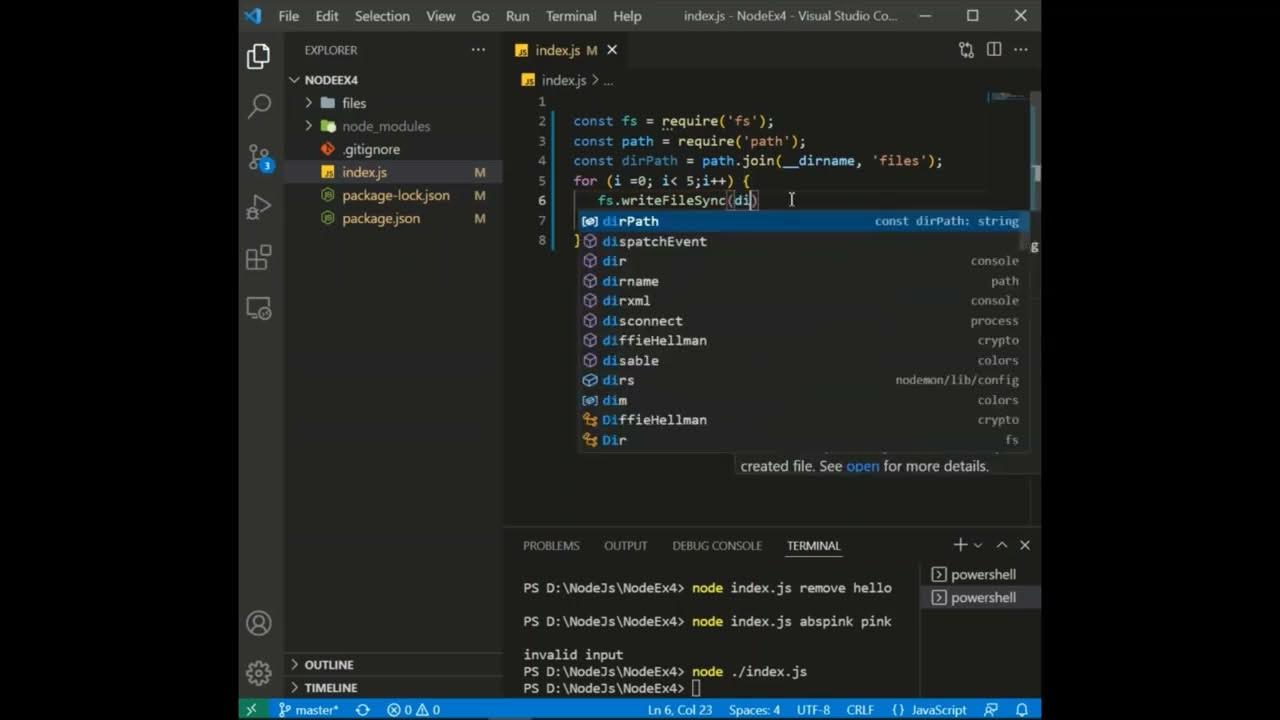
Task: Close the terminal panel
Action: 1025,545
